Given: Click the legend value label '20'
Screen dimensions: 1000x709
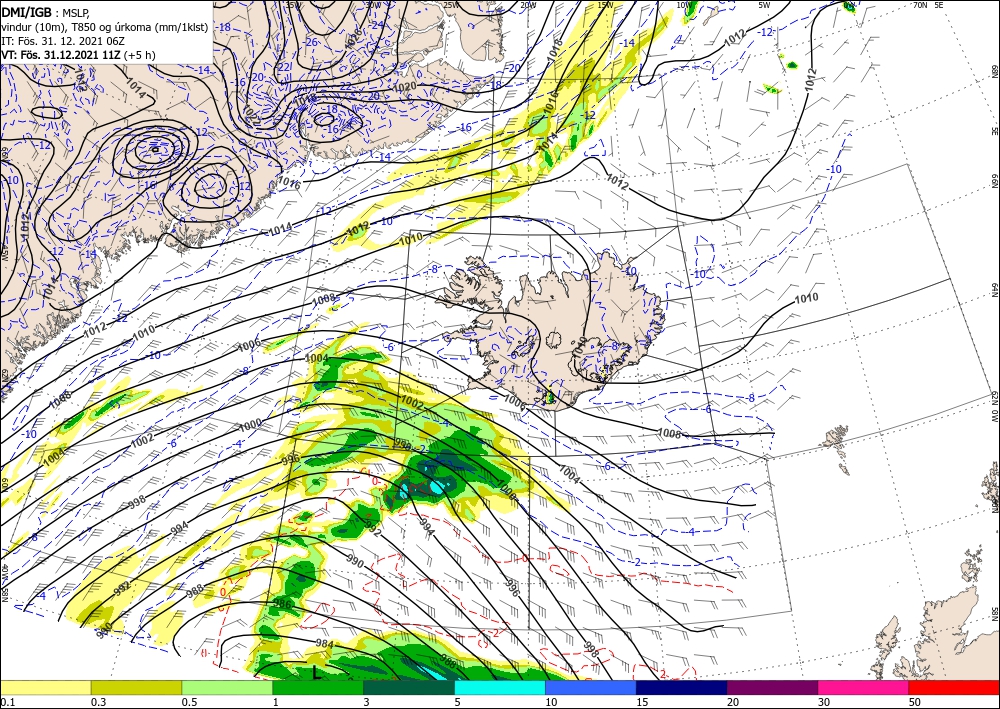Looking at the screenshot, I should (x=733, y=702).
